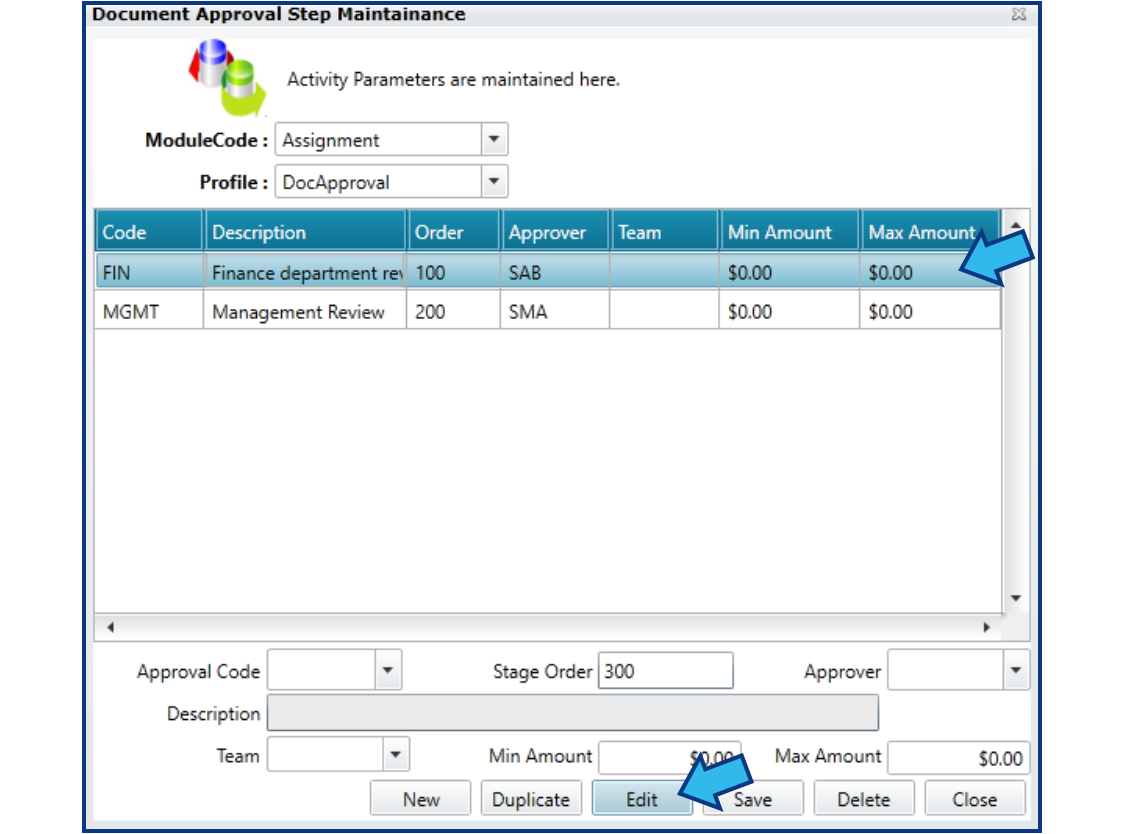Click the vertical scrollbar up arrow
This screenshot has height=834, width=1123.
point(1016,224)
